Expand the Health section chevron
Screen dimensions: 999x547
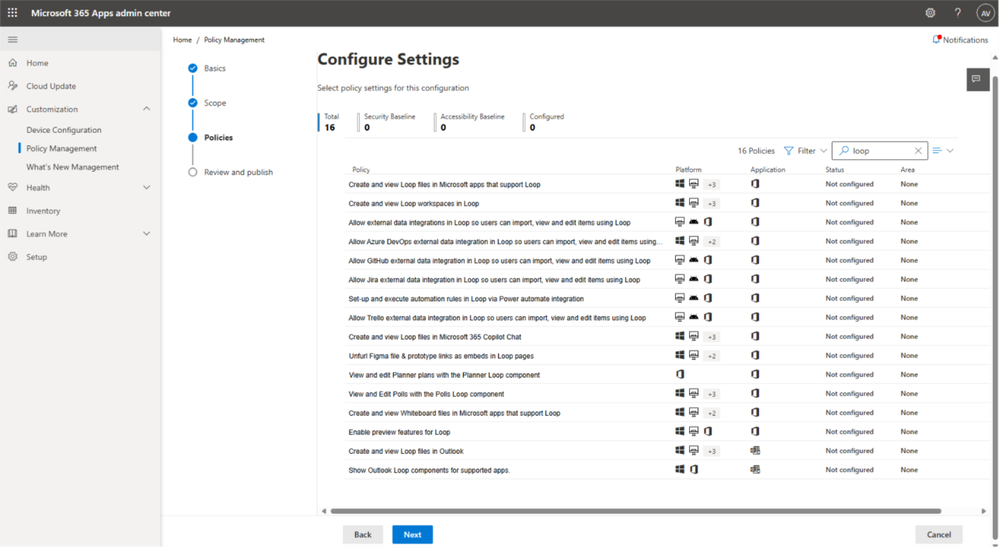(147, 188)
